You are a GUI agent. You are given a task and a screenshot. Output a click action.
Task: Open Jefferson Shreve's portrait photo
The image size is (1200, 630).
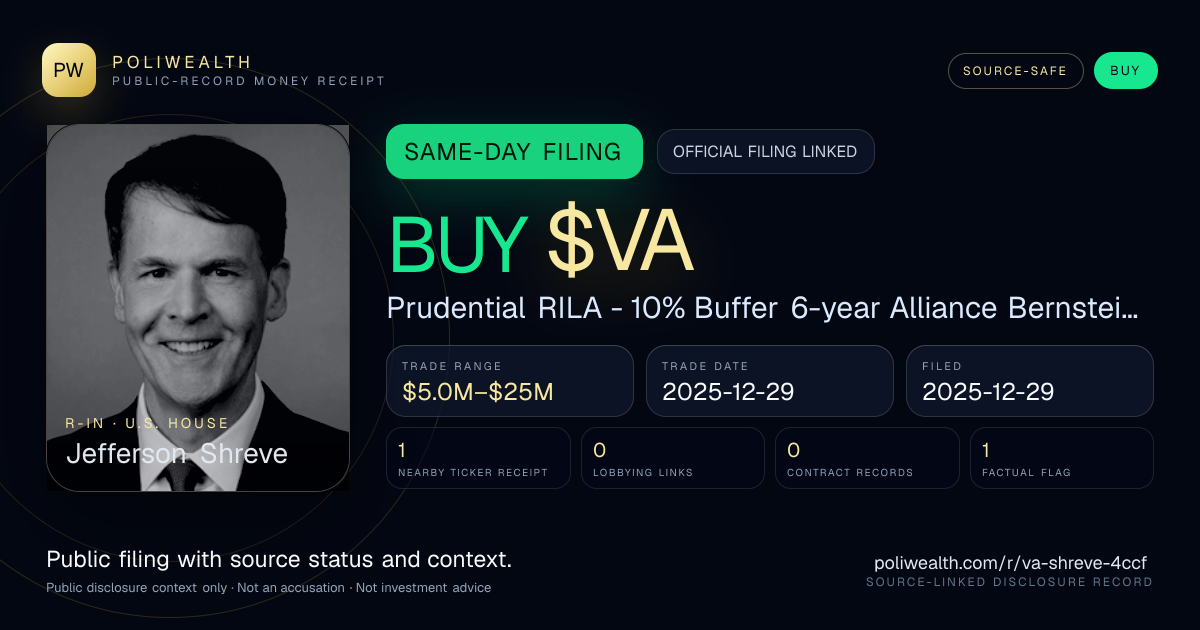[x=198, y=307]
